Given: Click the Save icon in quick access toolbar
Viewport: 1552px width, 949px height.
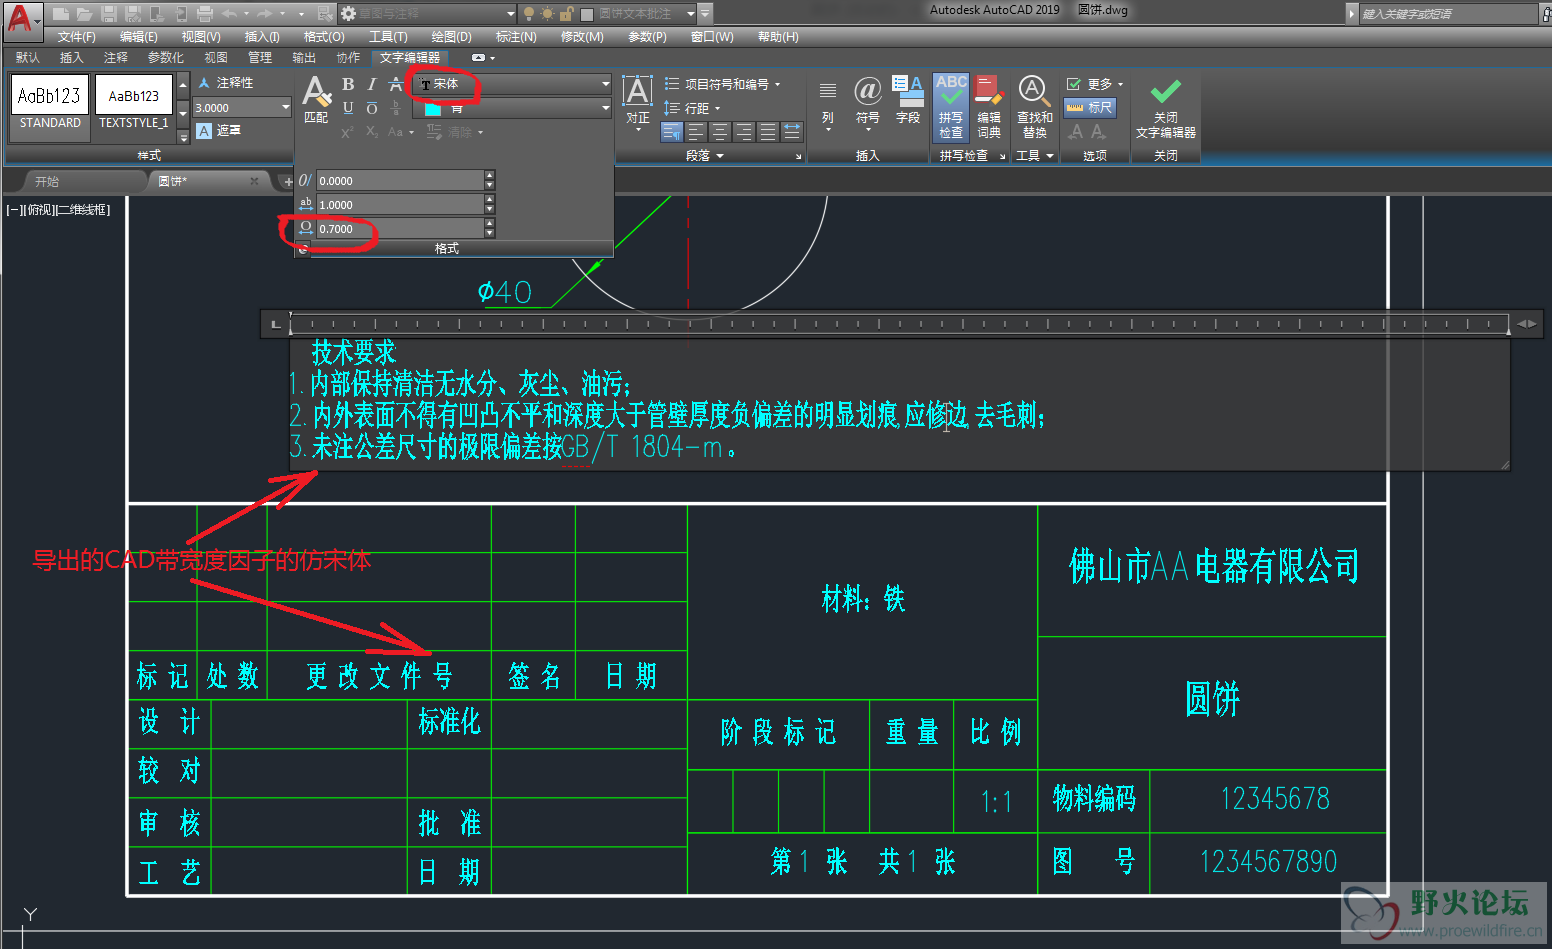Looking at the screenshot, I should pyautogui.click(x=109, y=14).
